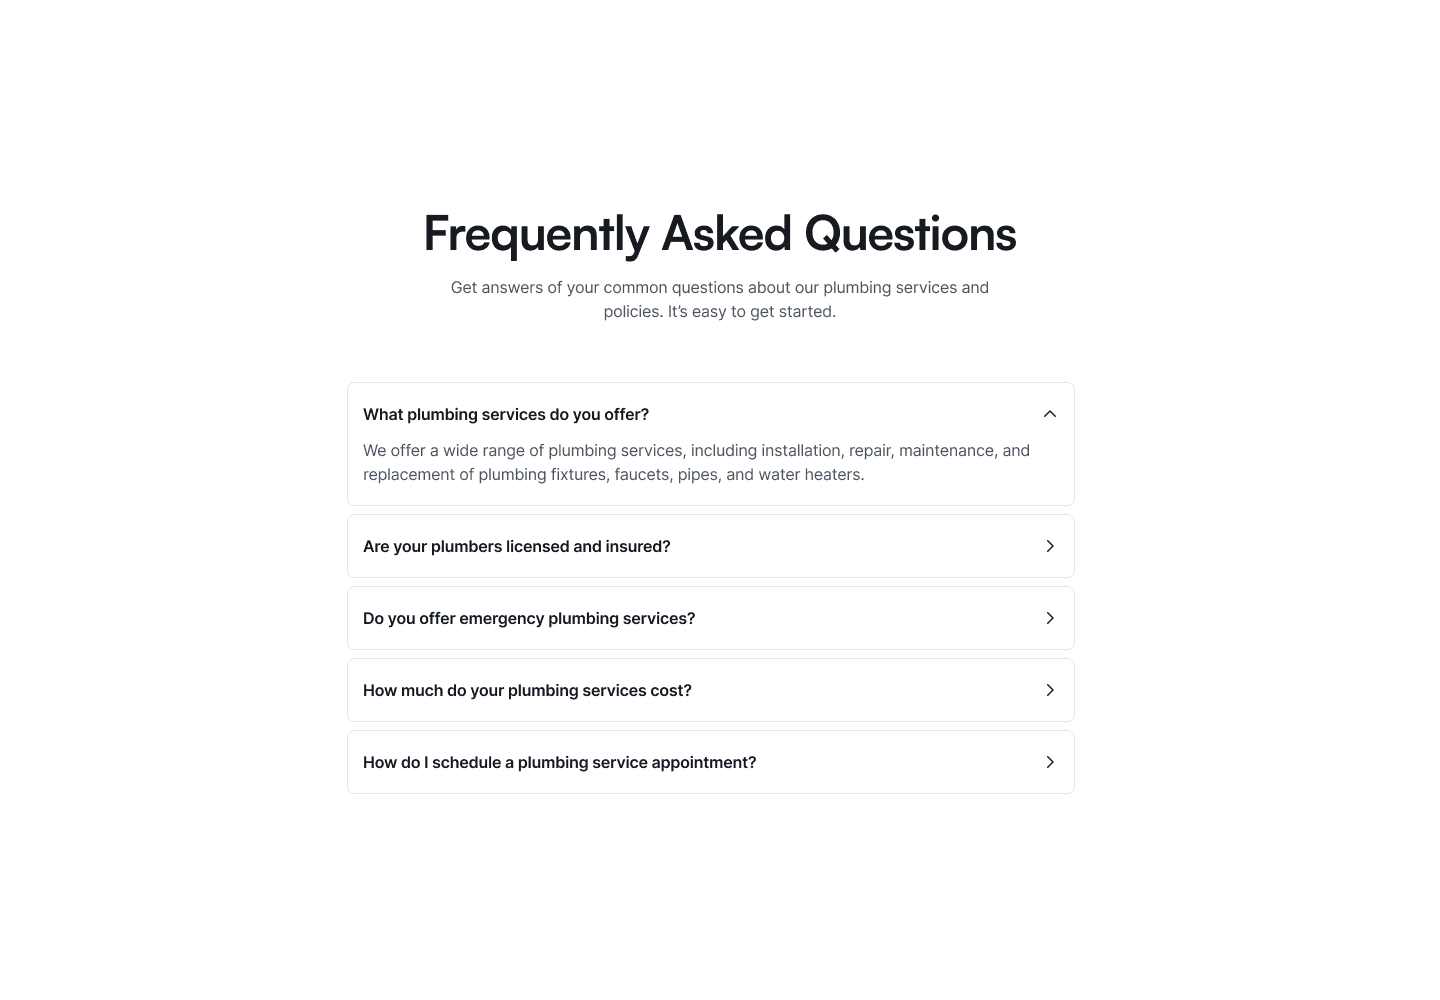
Task: Click the last FAQ card about appointments
Action: 711,762
